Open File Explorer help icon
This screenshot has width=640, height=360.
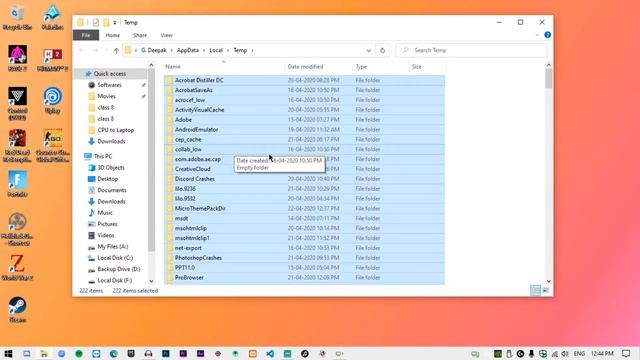[x=548, y=35]
